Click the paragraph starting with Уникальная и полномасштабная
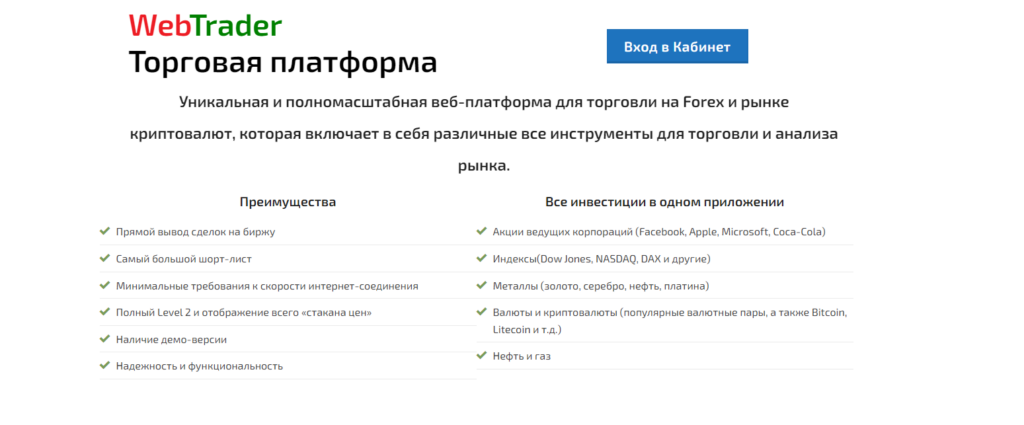Image resolution: width=1024 pixels, height=425 pixels. click(483, 134)
